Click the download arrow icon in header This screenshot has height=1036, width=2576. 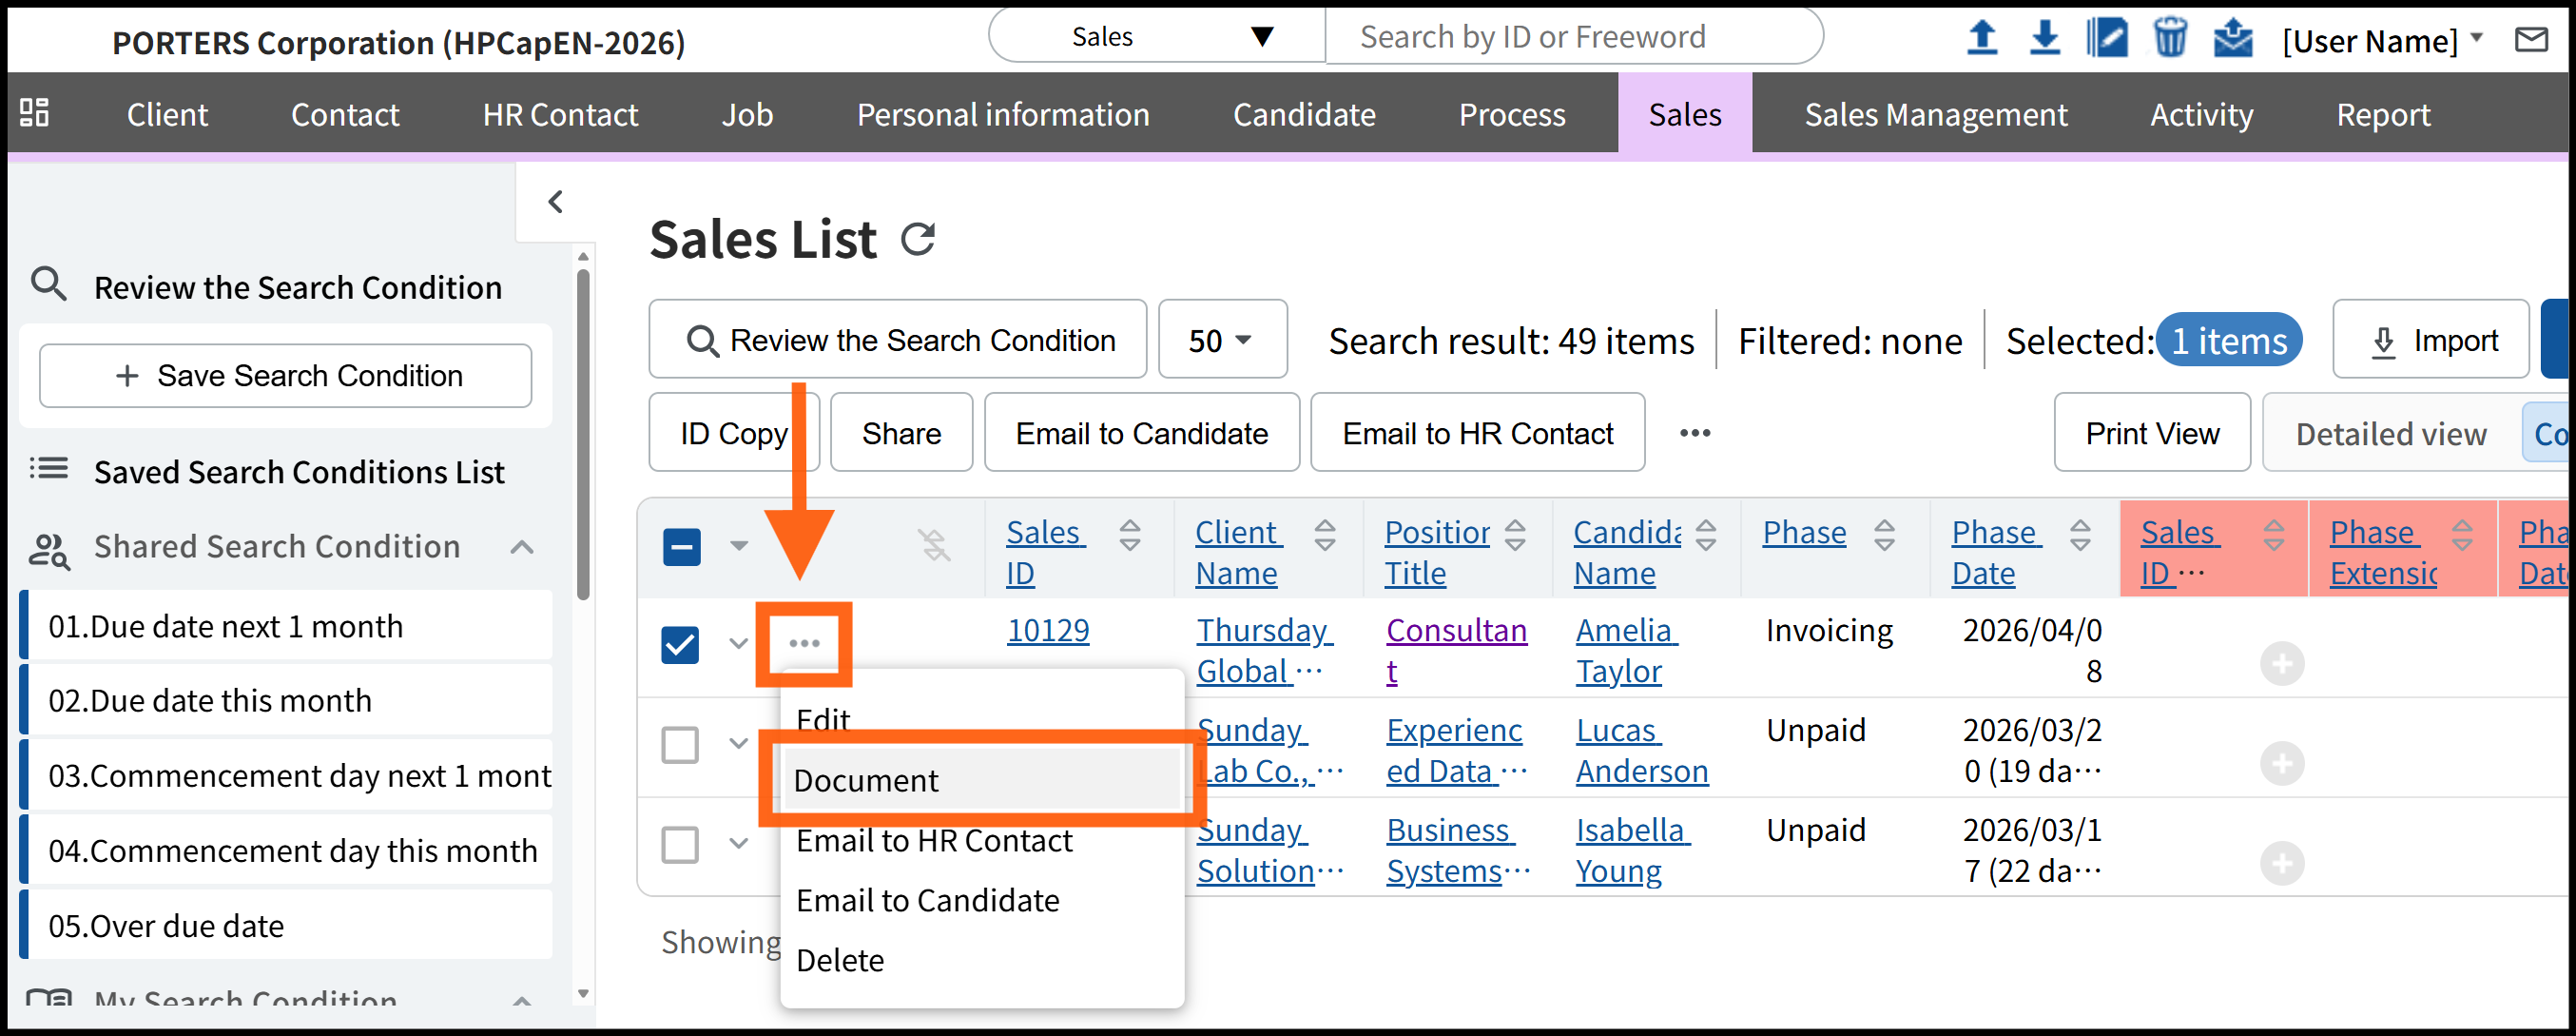point(2044,39)
